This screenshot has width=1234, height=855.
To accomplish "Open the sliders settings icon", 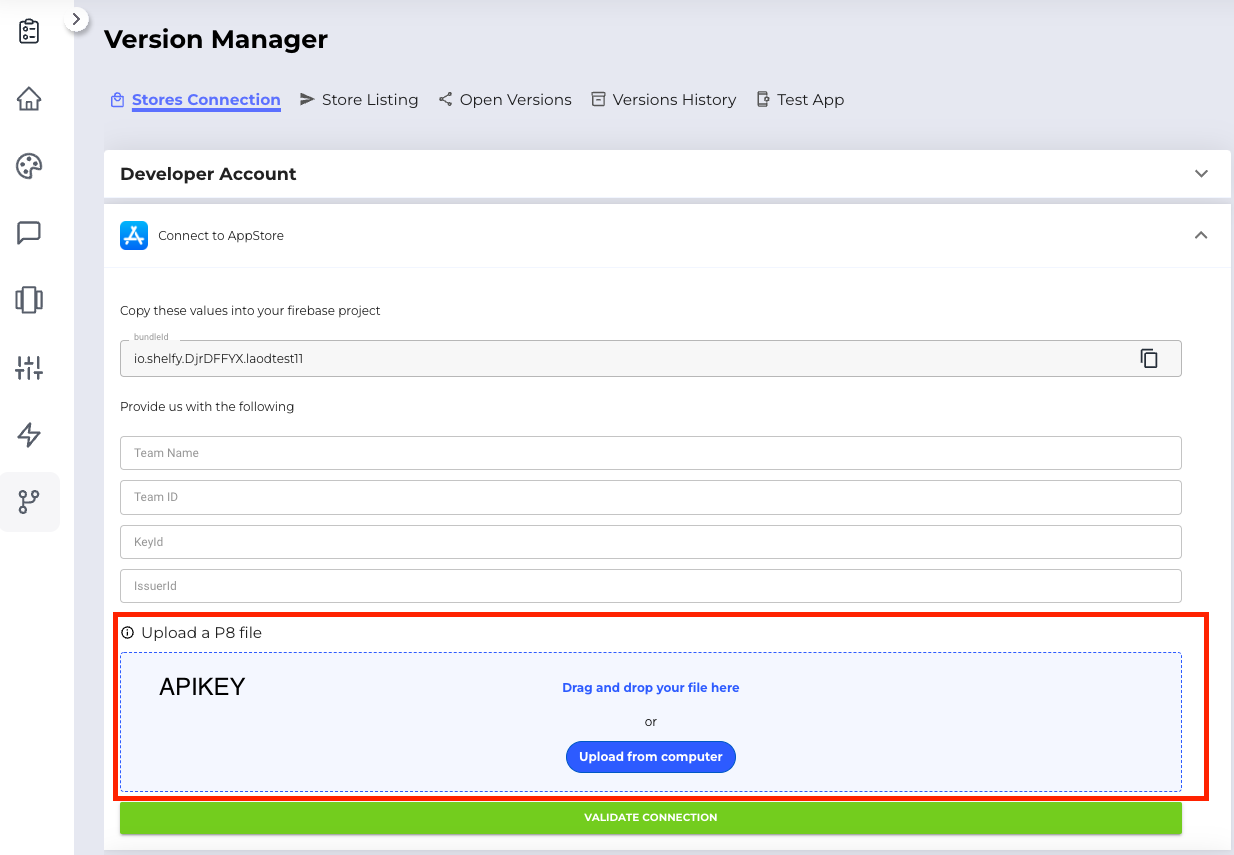I will click(x=29, y=368).
